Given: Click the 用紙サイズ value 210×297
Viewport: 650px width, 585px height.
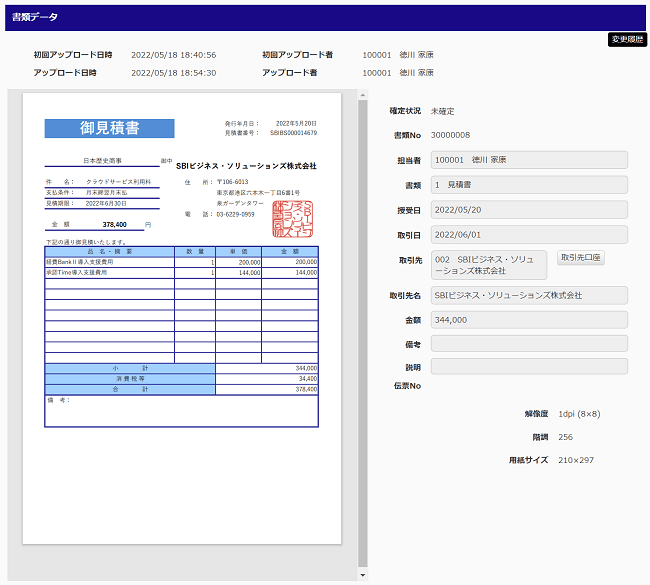Looking at the screenshot, I should (576, 460).
